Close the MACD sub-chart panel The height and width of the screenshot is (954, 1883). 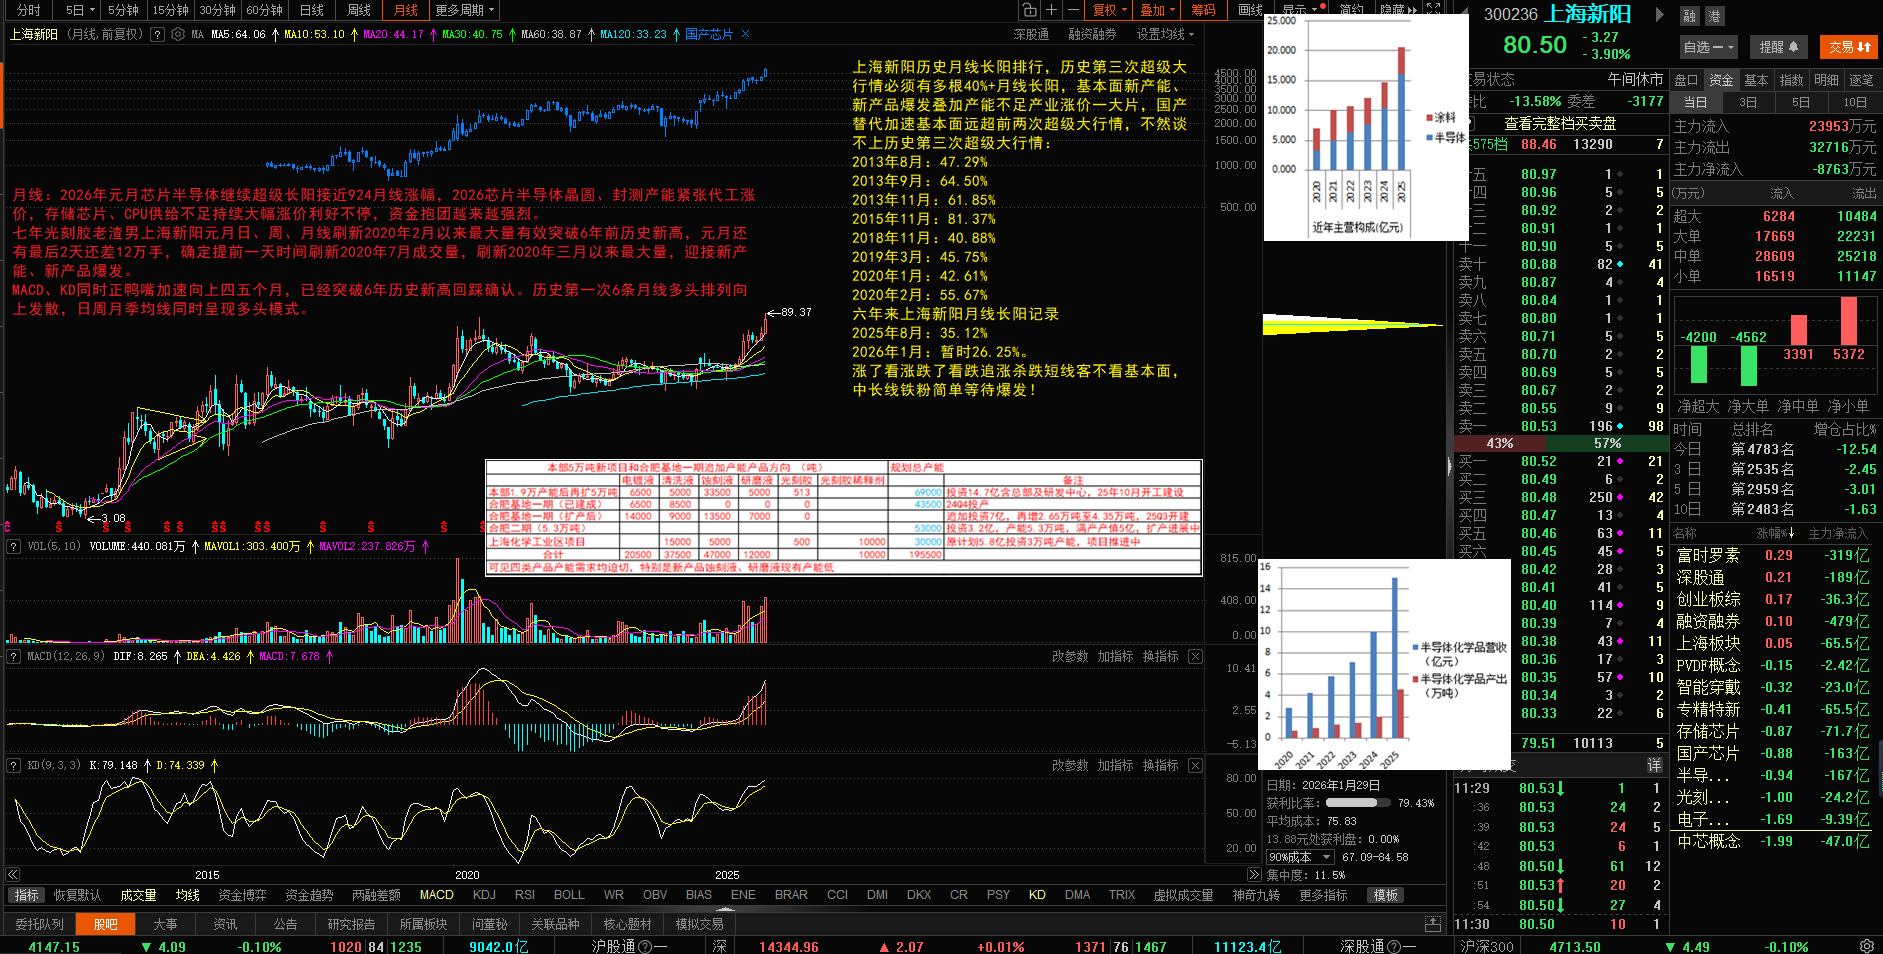1195,656
